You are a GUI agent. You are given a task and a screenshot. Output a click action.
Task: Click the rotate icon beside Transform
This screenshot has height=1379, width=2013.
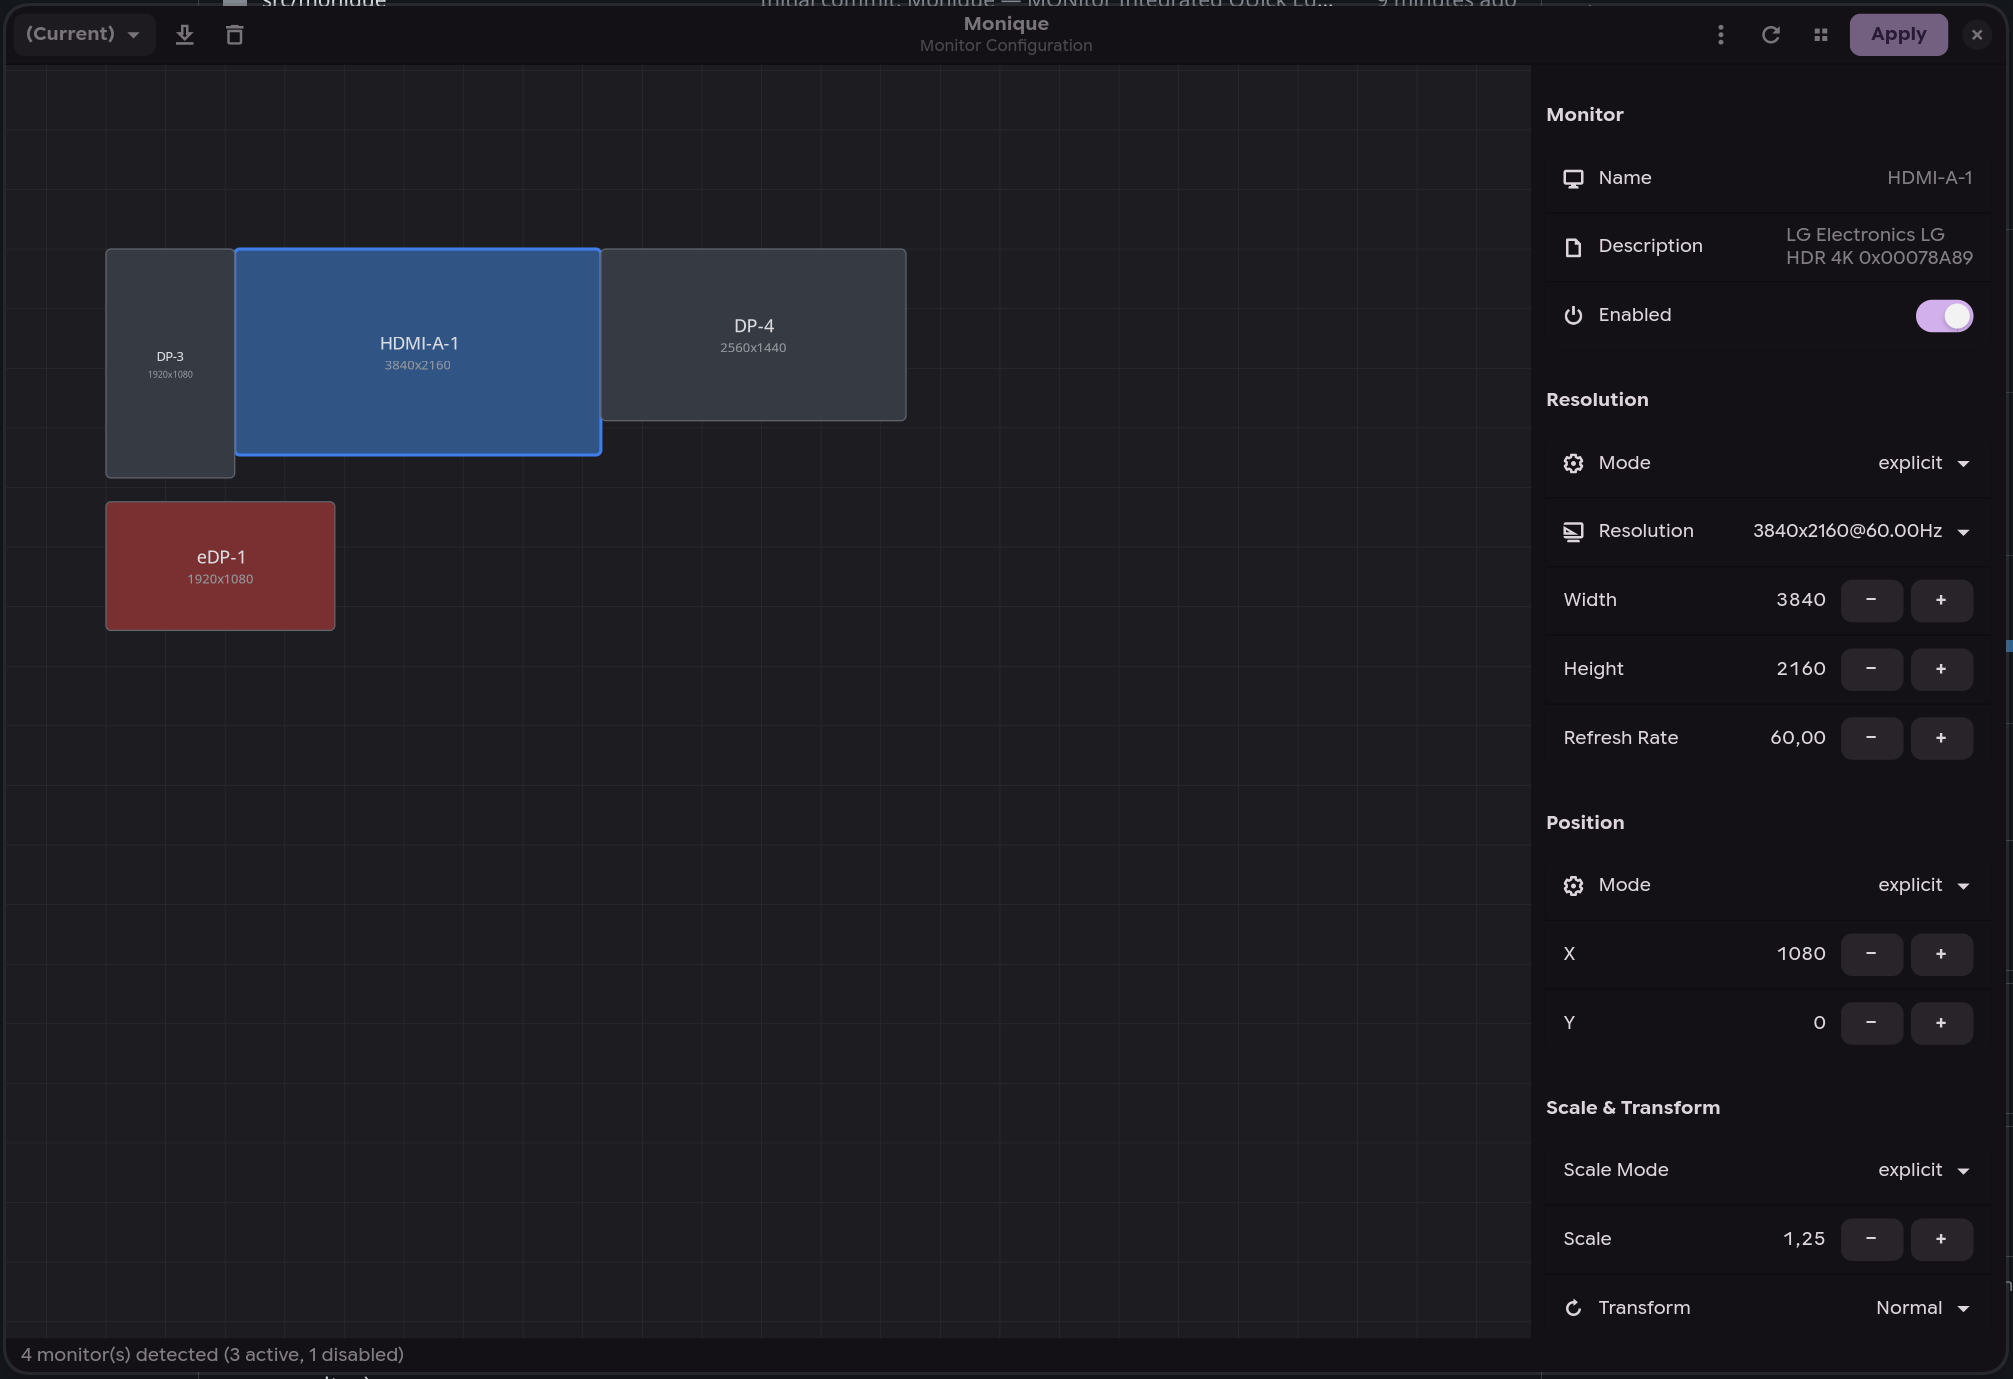tap(1573, 1307)
